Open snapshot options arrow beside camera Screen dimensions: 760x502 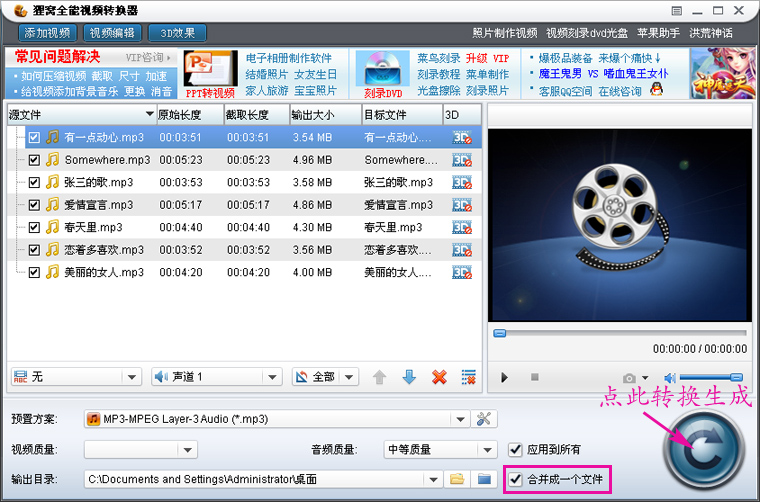coord(645,378)
